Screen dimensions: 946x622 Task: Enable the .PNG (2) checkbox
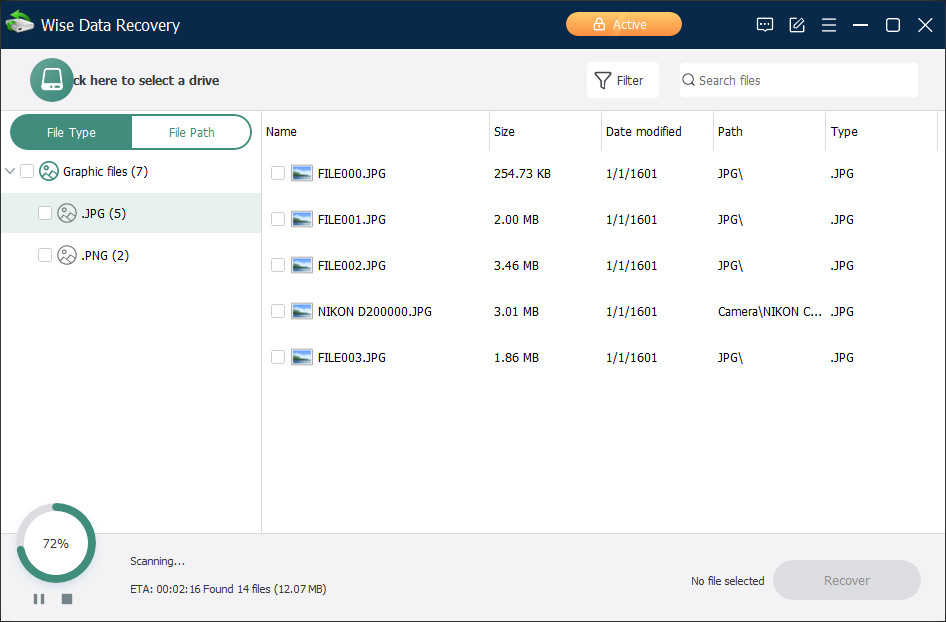click(45, 255)
